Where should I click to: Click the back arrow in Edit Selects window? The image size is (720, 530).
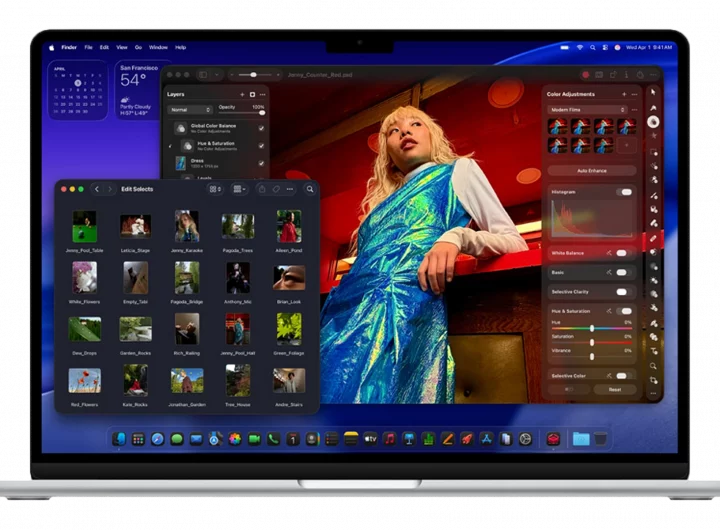tap(97, 189)
